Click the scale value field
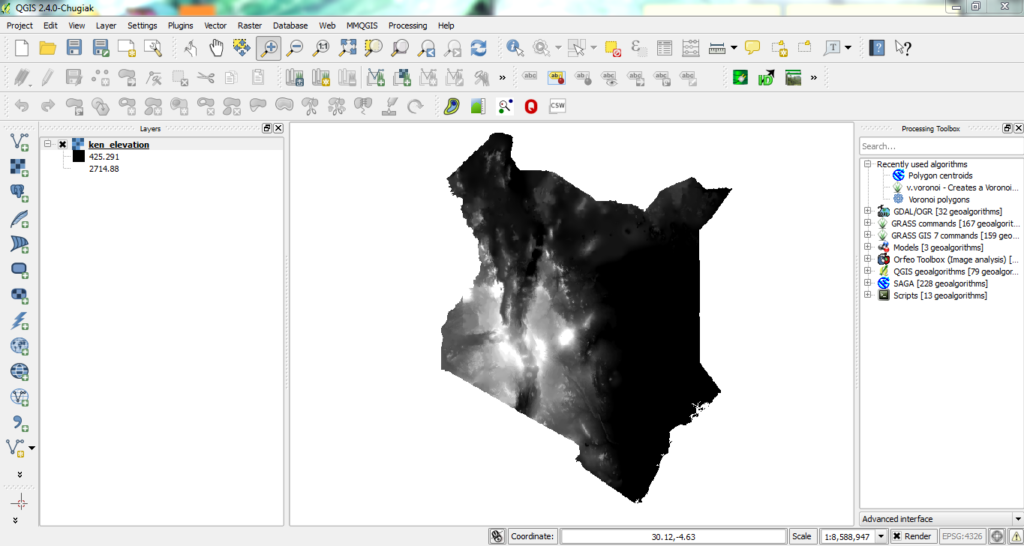 [x=847, y=536]
